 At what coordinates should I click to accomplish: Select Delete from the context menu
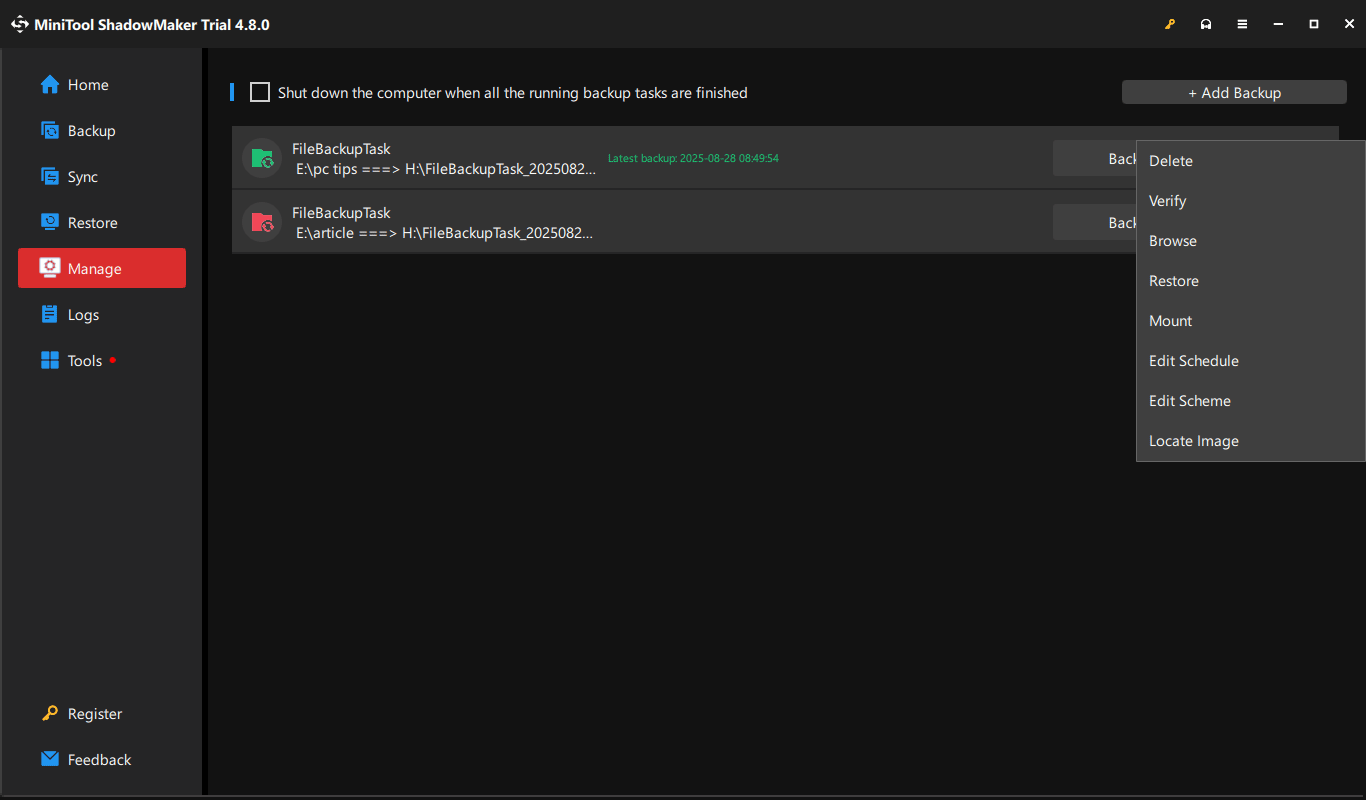tap(1170, 160)
